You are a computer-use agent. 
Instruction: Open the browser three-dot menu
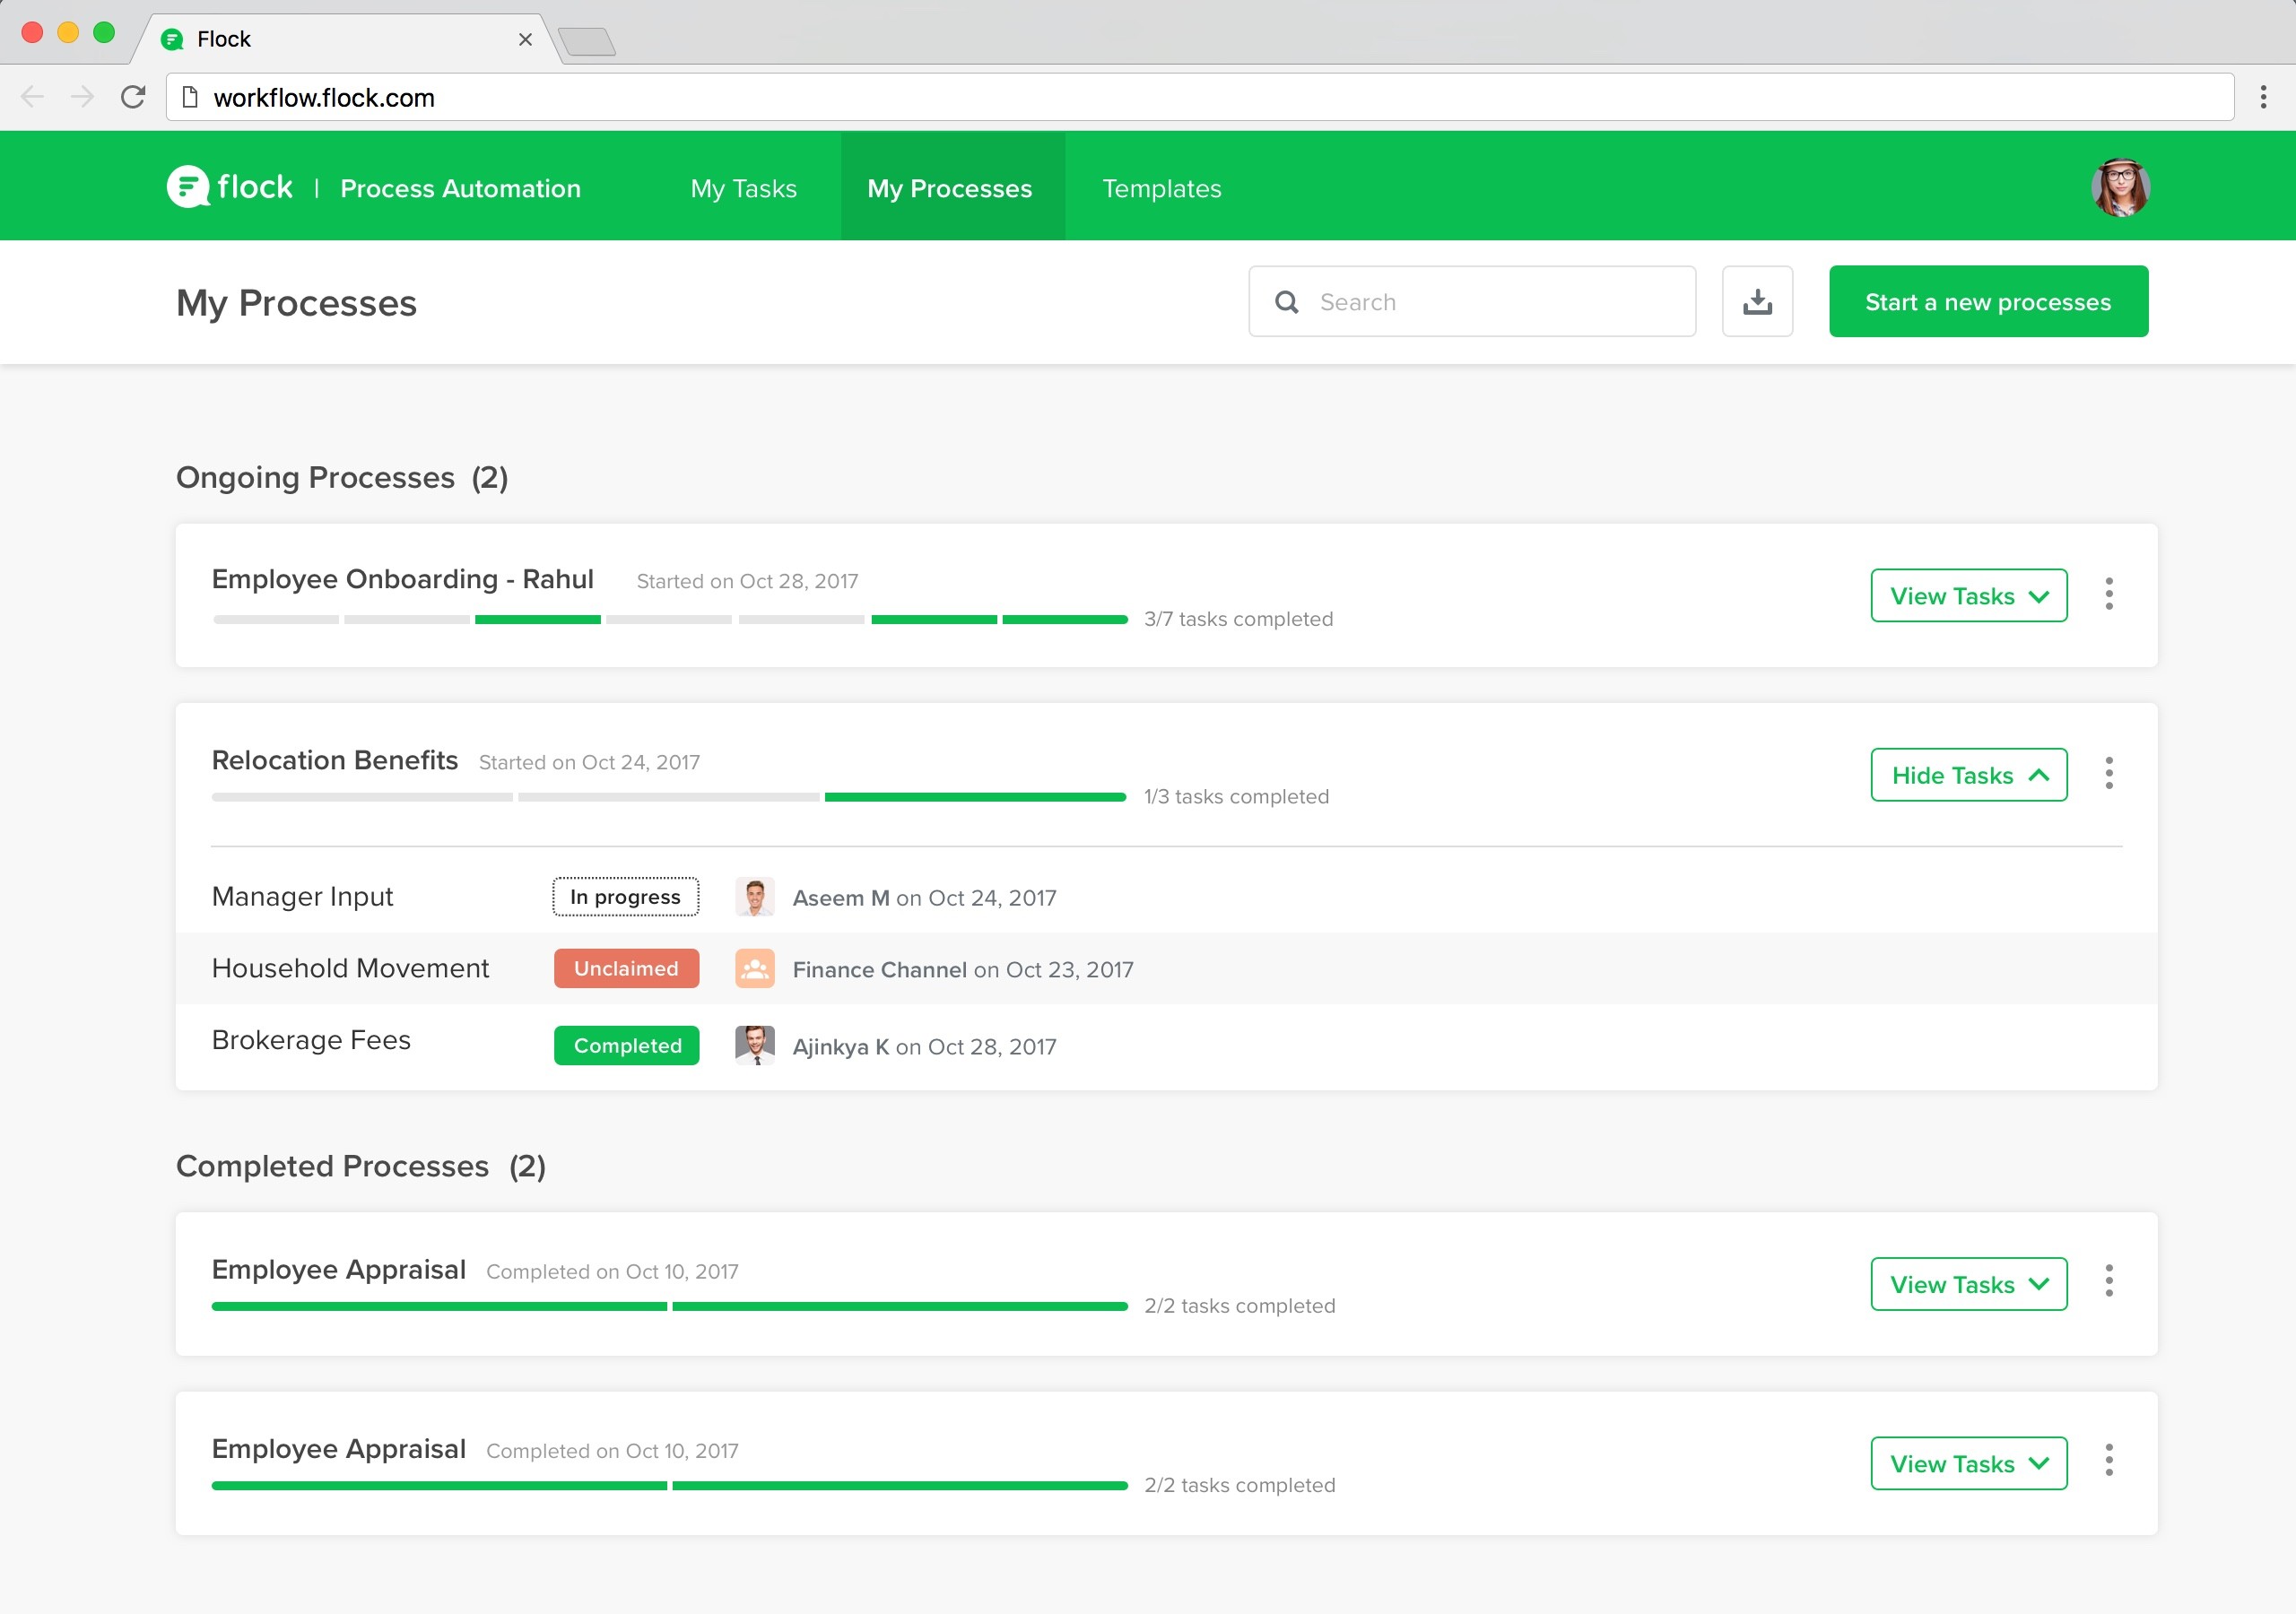coord(2263,97)
